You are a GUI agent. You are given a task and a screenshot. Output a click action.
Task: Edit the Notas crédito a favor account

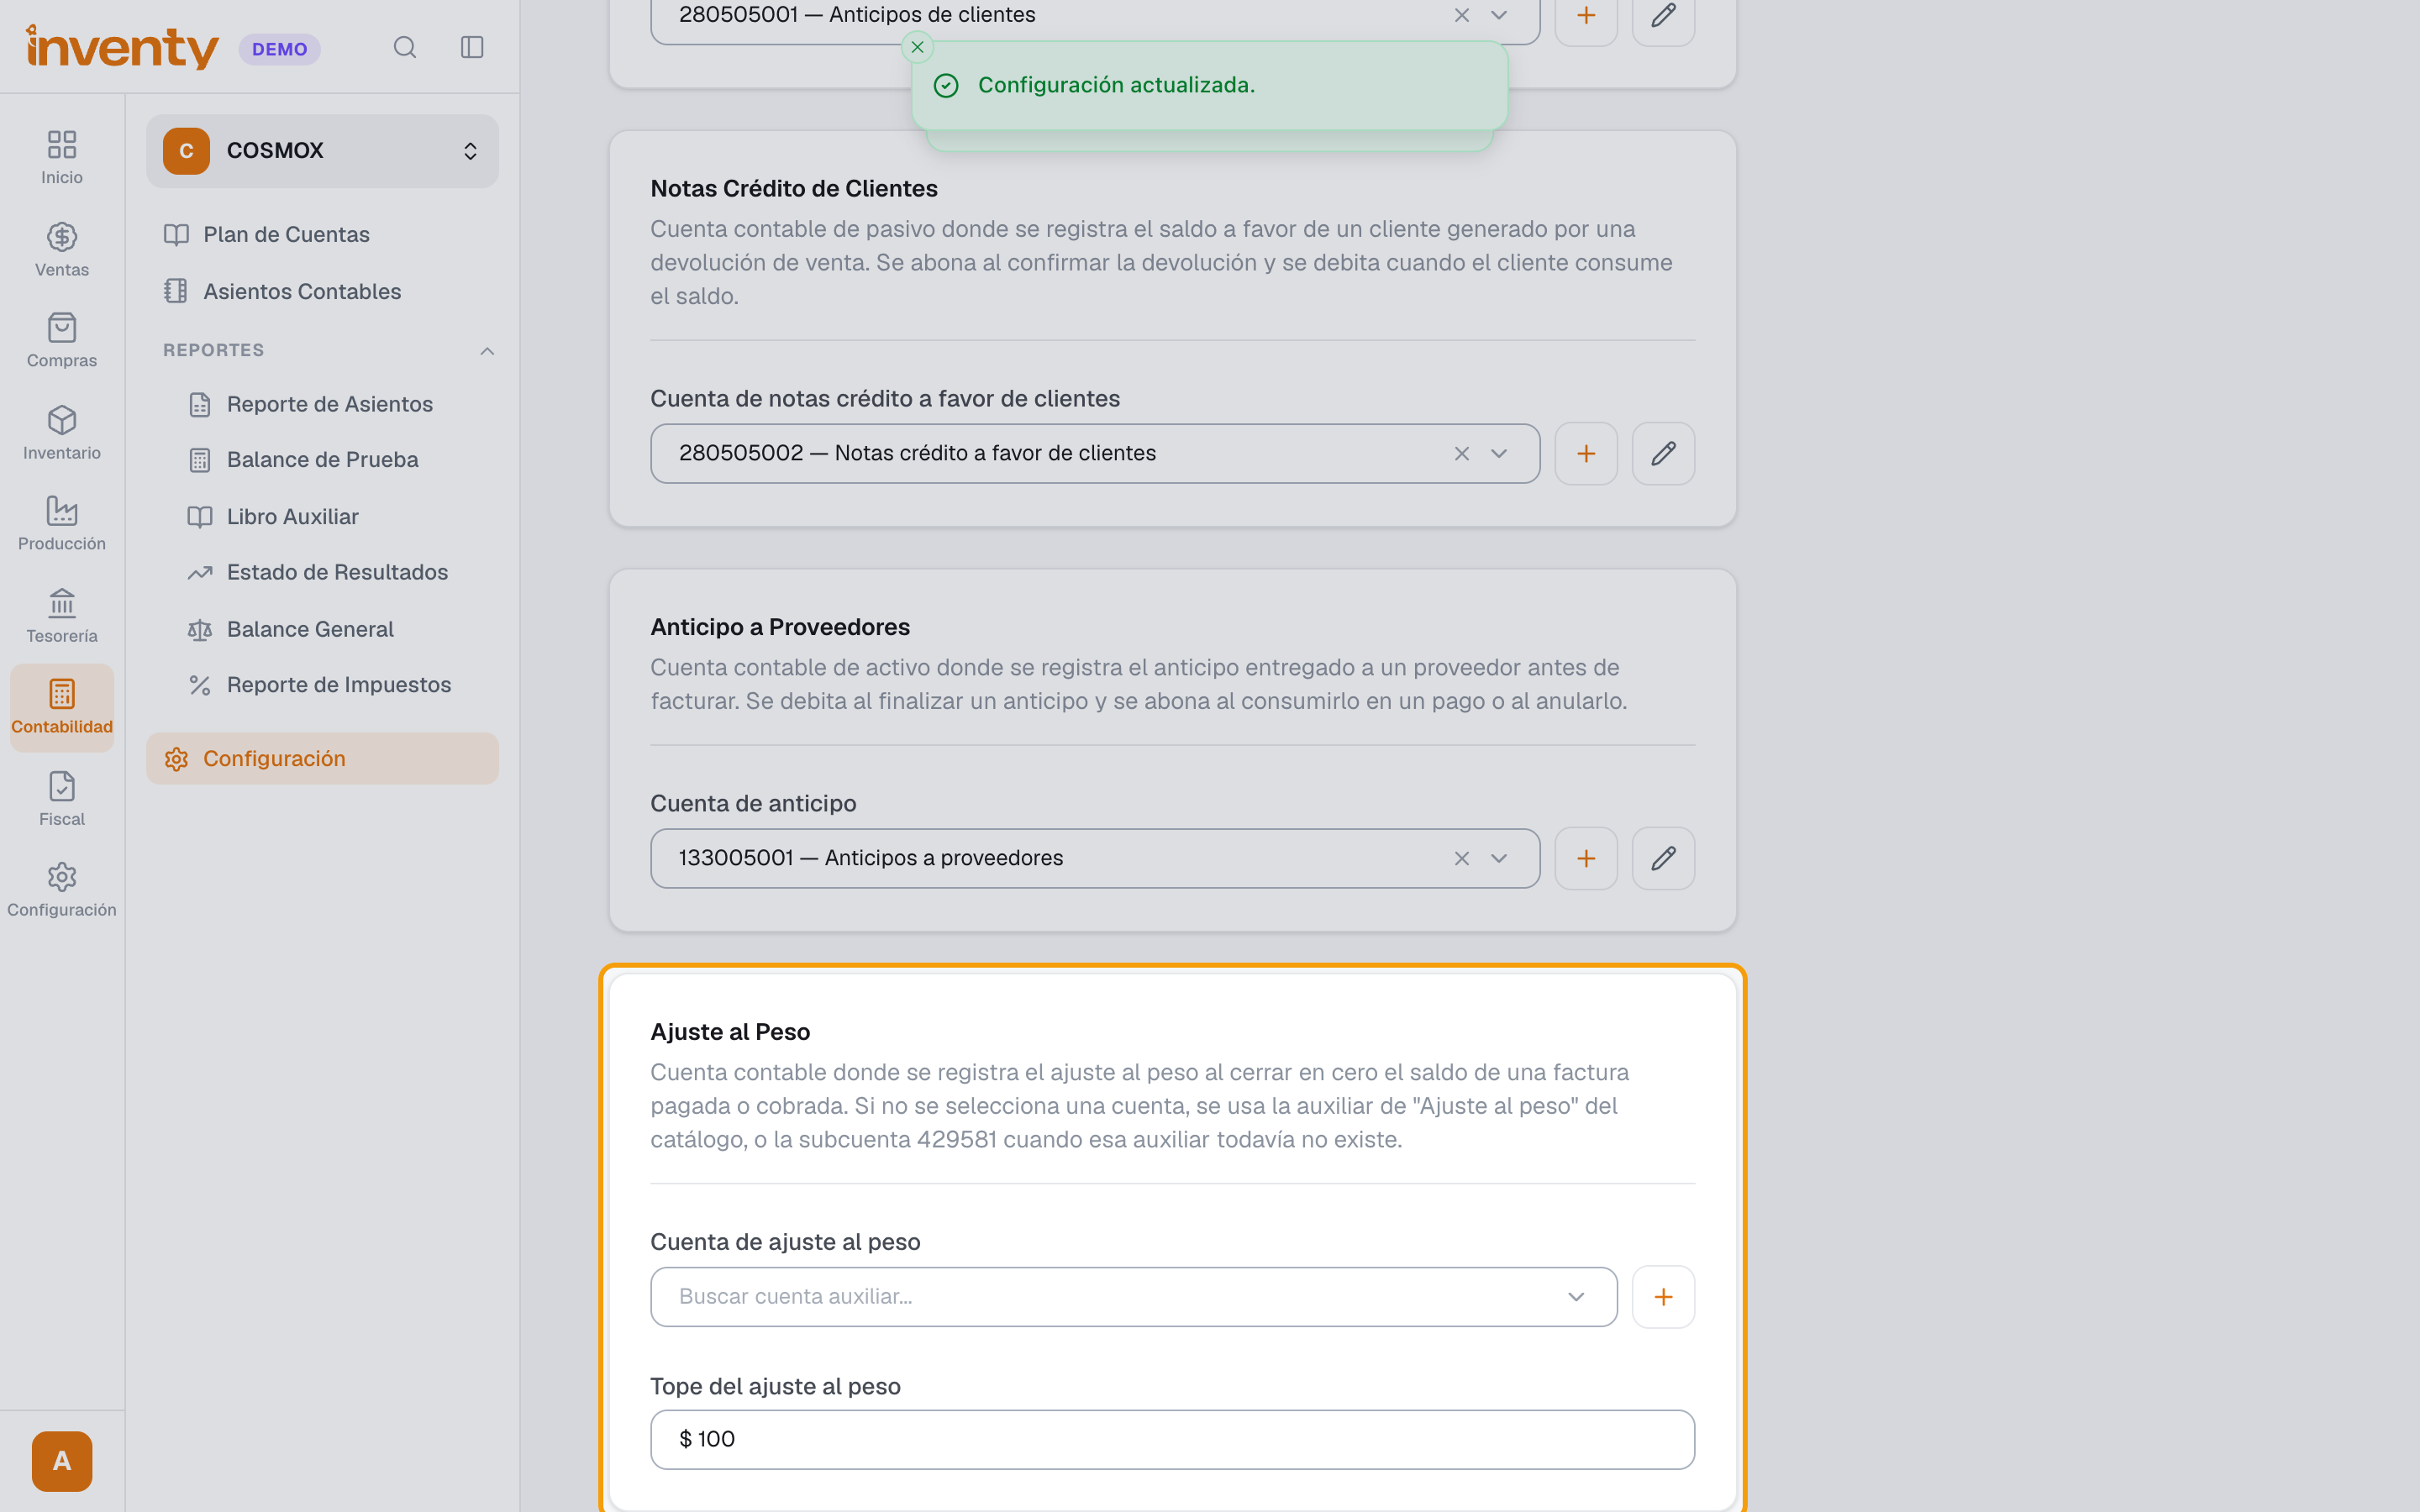point(1663,454)
